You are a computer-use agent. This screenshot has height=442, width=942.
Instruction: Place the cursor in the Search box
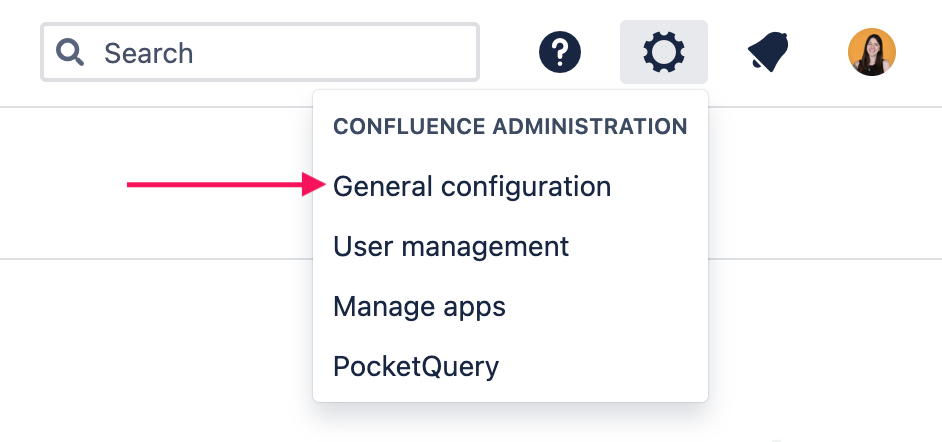pyautogui.click(x=280, y=52)
